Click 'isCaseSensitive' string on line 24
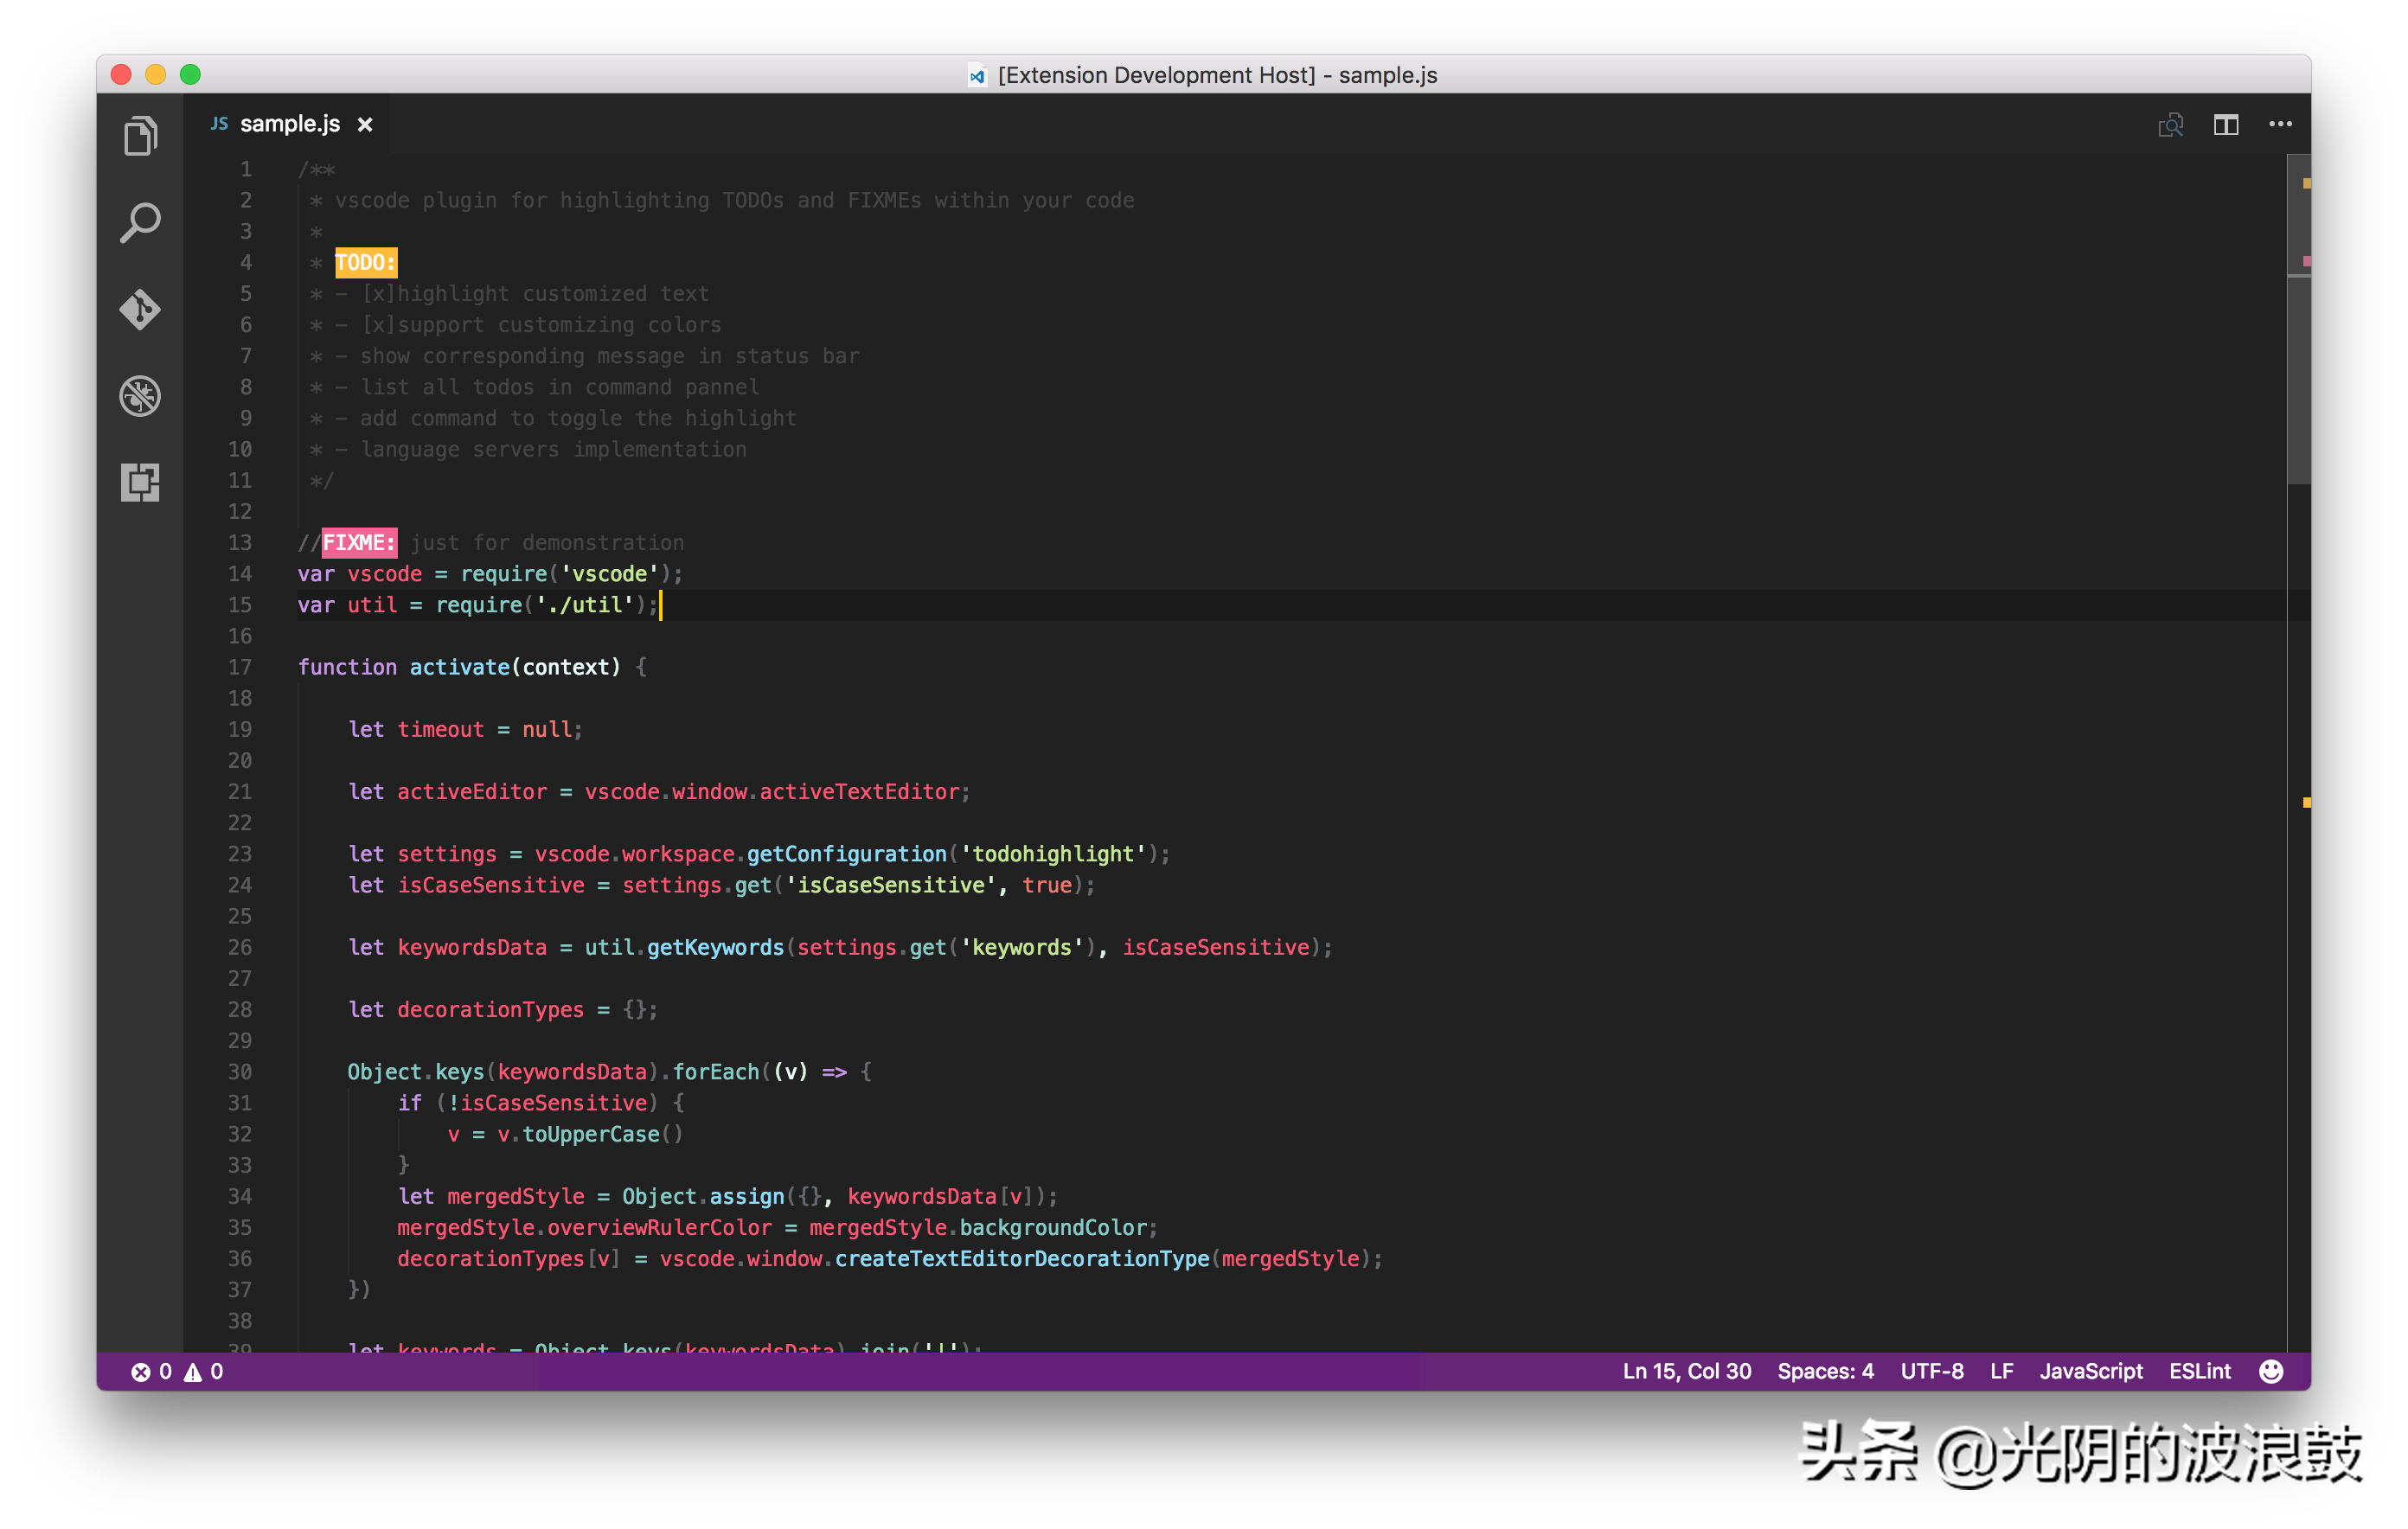2408x1529 pixels. [x=890, y=886]
